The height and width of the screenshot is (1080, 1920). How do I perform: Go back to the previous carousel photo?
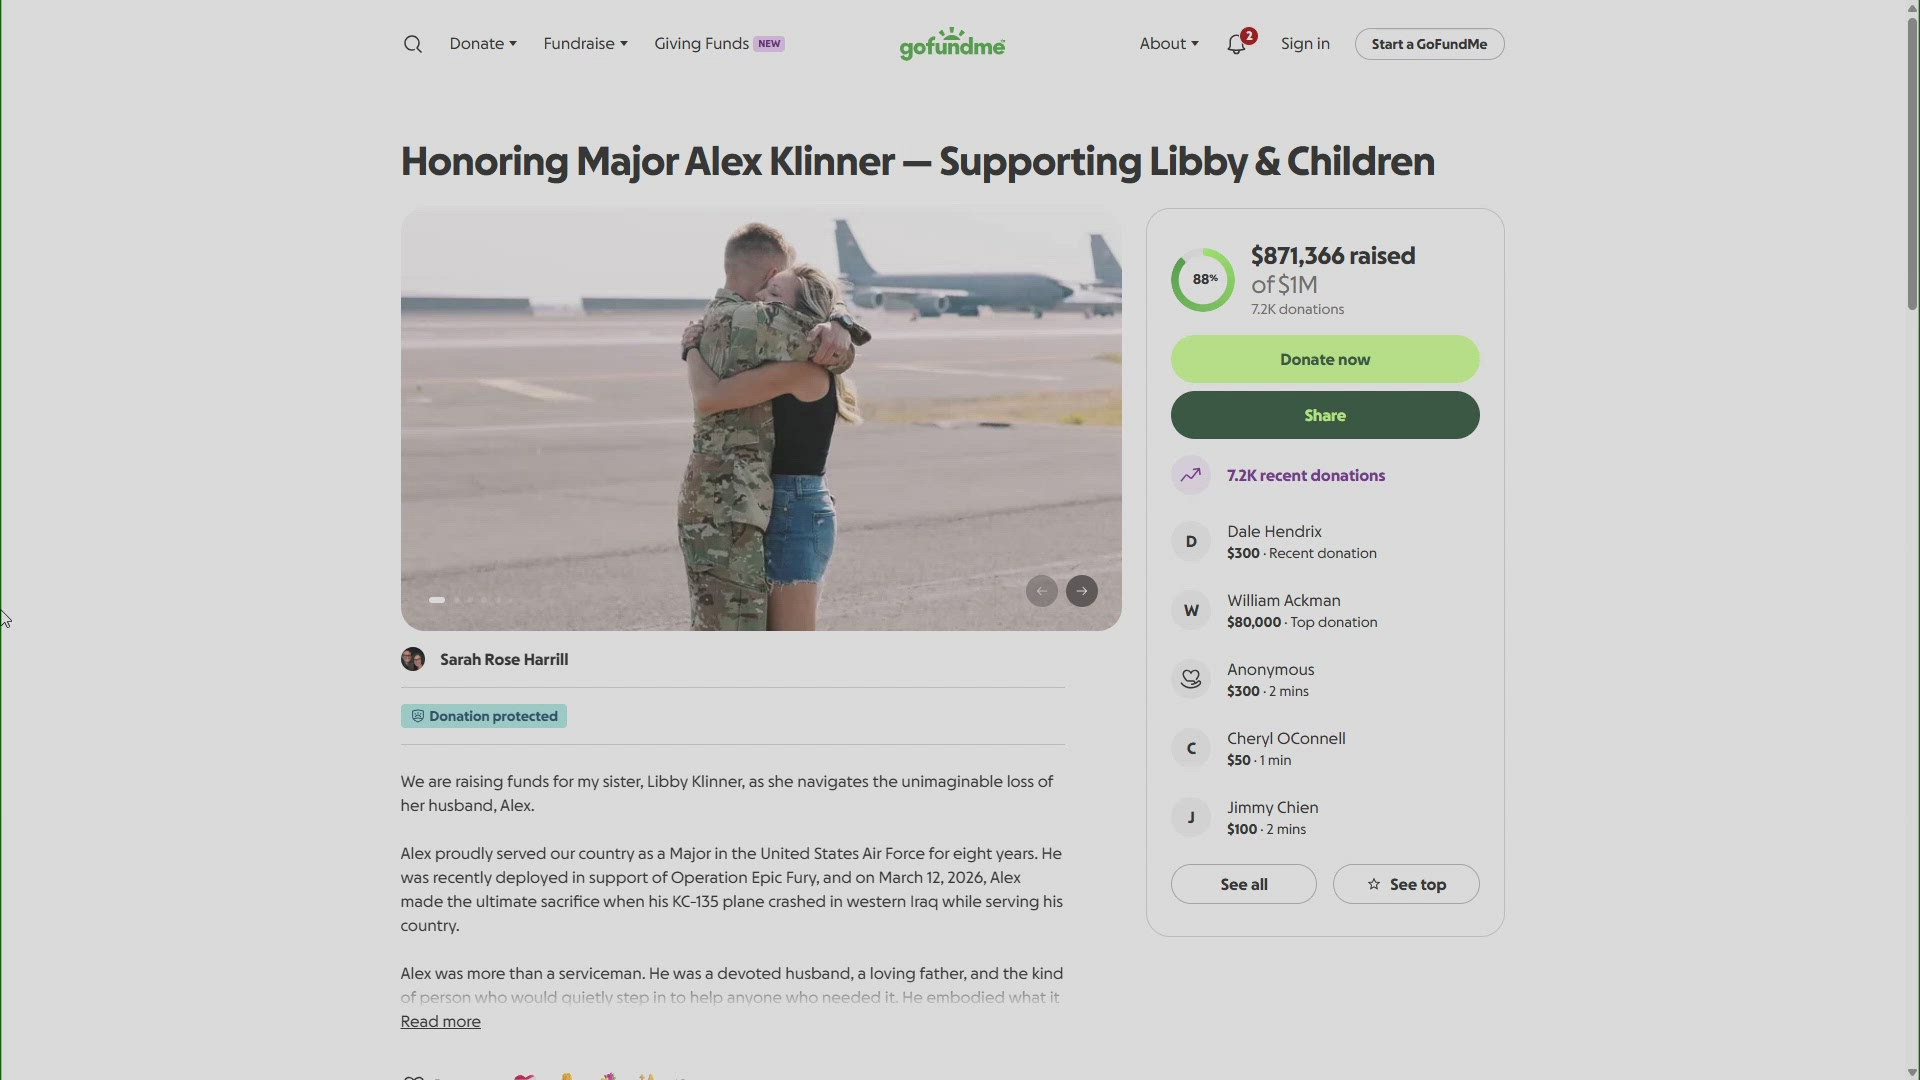tap(1041, 591)
